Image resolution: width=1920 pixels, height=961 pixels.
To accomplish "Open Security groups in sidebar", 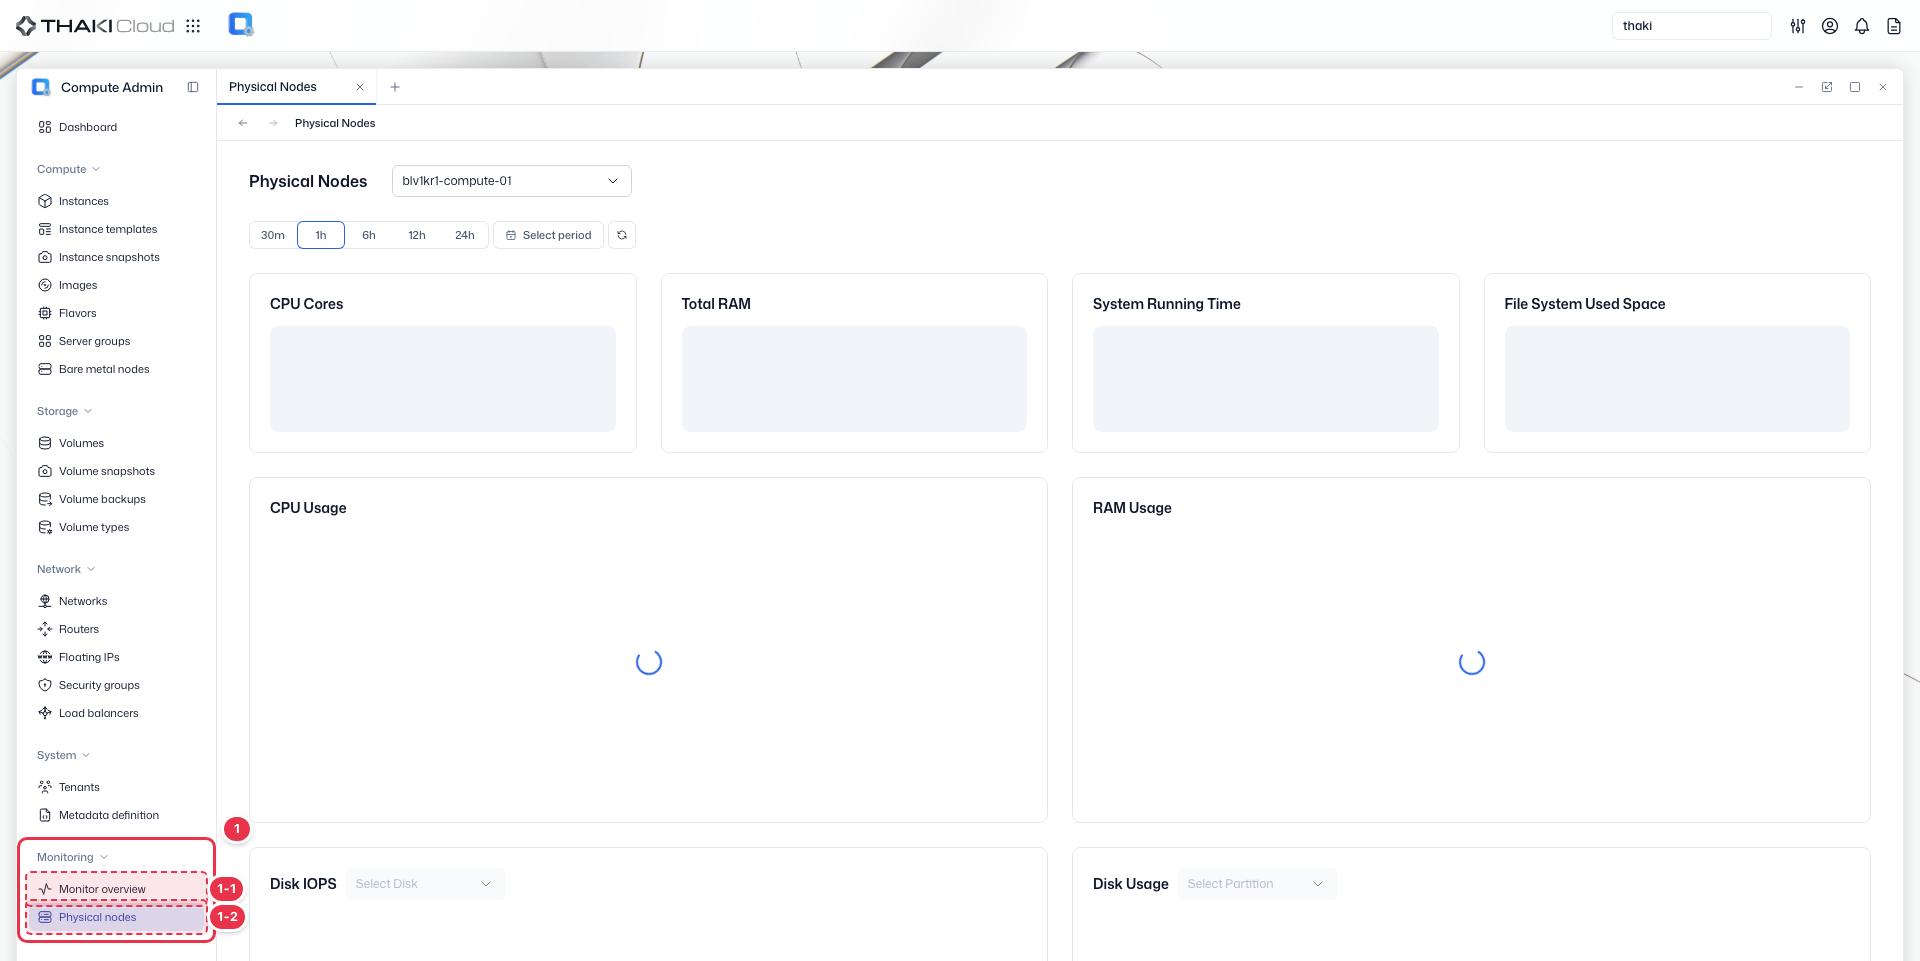I will pyautogui.click(x=99, y=685).
